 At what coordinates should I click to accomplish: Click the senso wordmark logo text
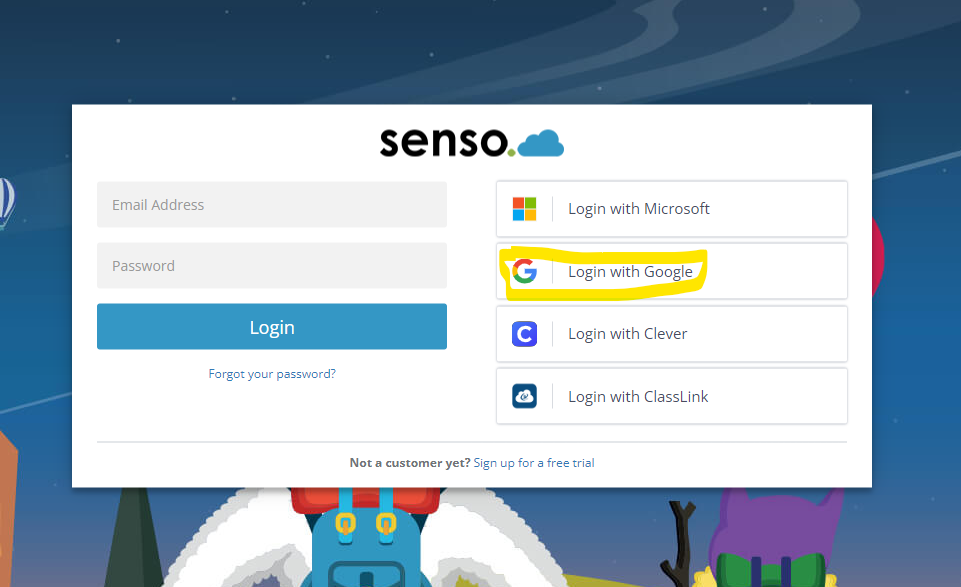point(444,142)
